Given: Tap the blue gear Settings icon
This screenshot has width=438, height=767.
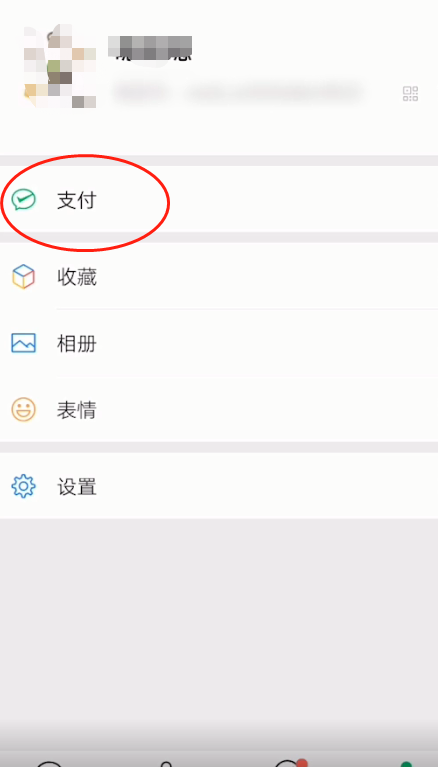Looking at the screenshot, I should 23,486.
